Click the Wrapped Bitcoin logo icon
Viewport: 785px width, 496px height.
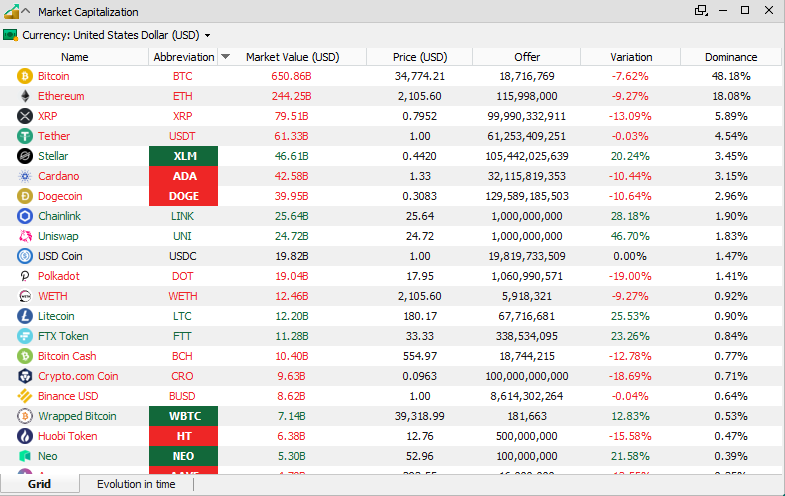pos(25,416)
